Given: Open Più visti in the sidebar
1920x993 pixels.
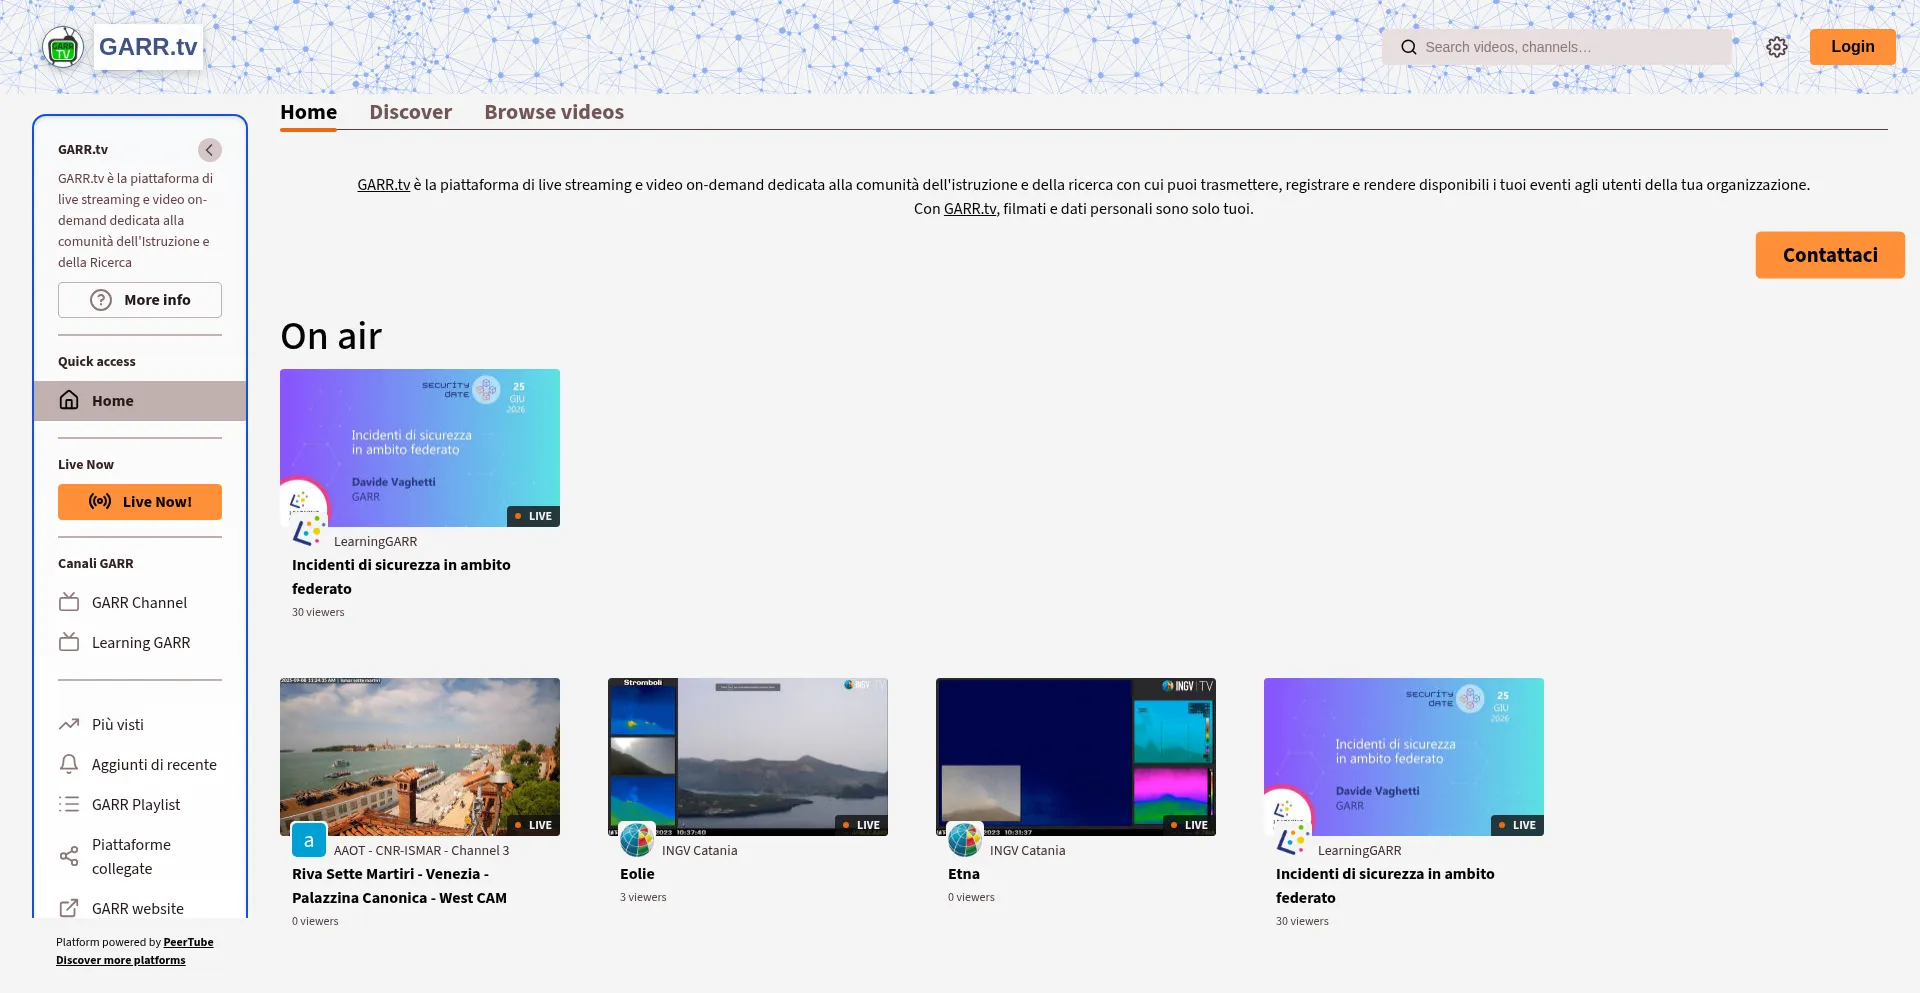Looking at the screenshot, I should pos(140,724).
